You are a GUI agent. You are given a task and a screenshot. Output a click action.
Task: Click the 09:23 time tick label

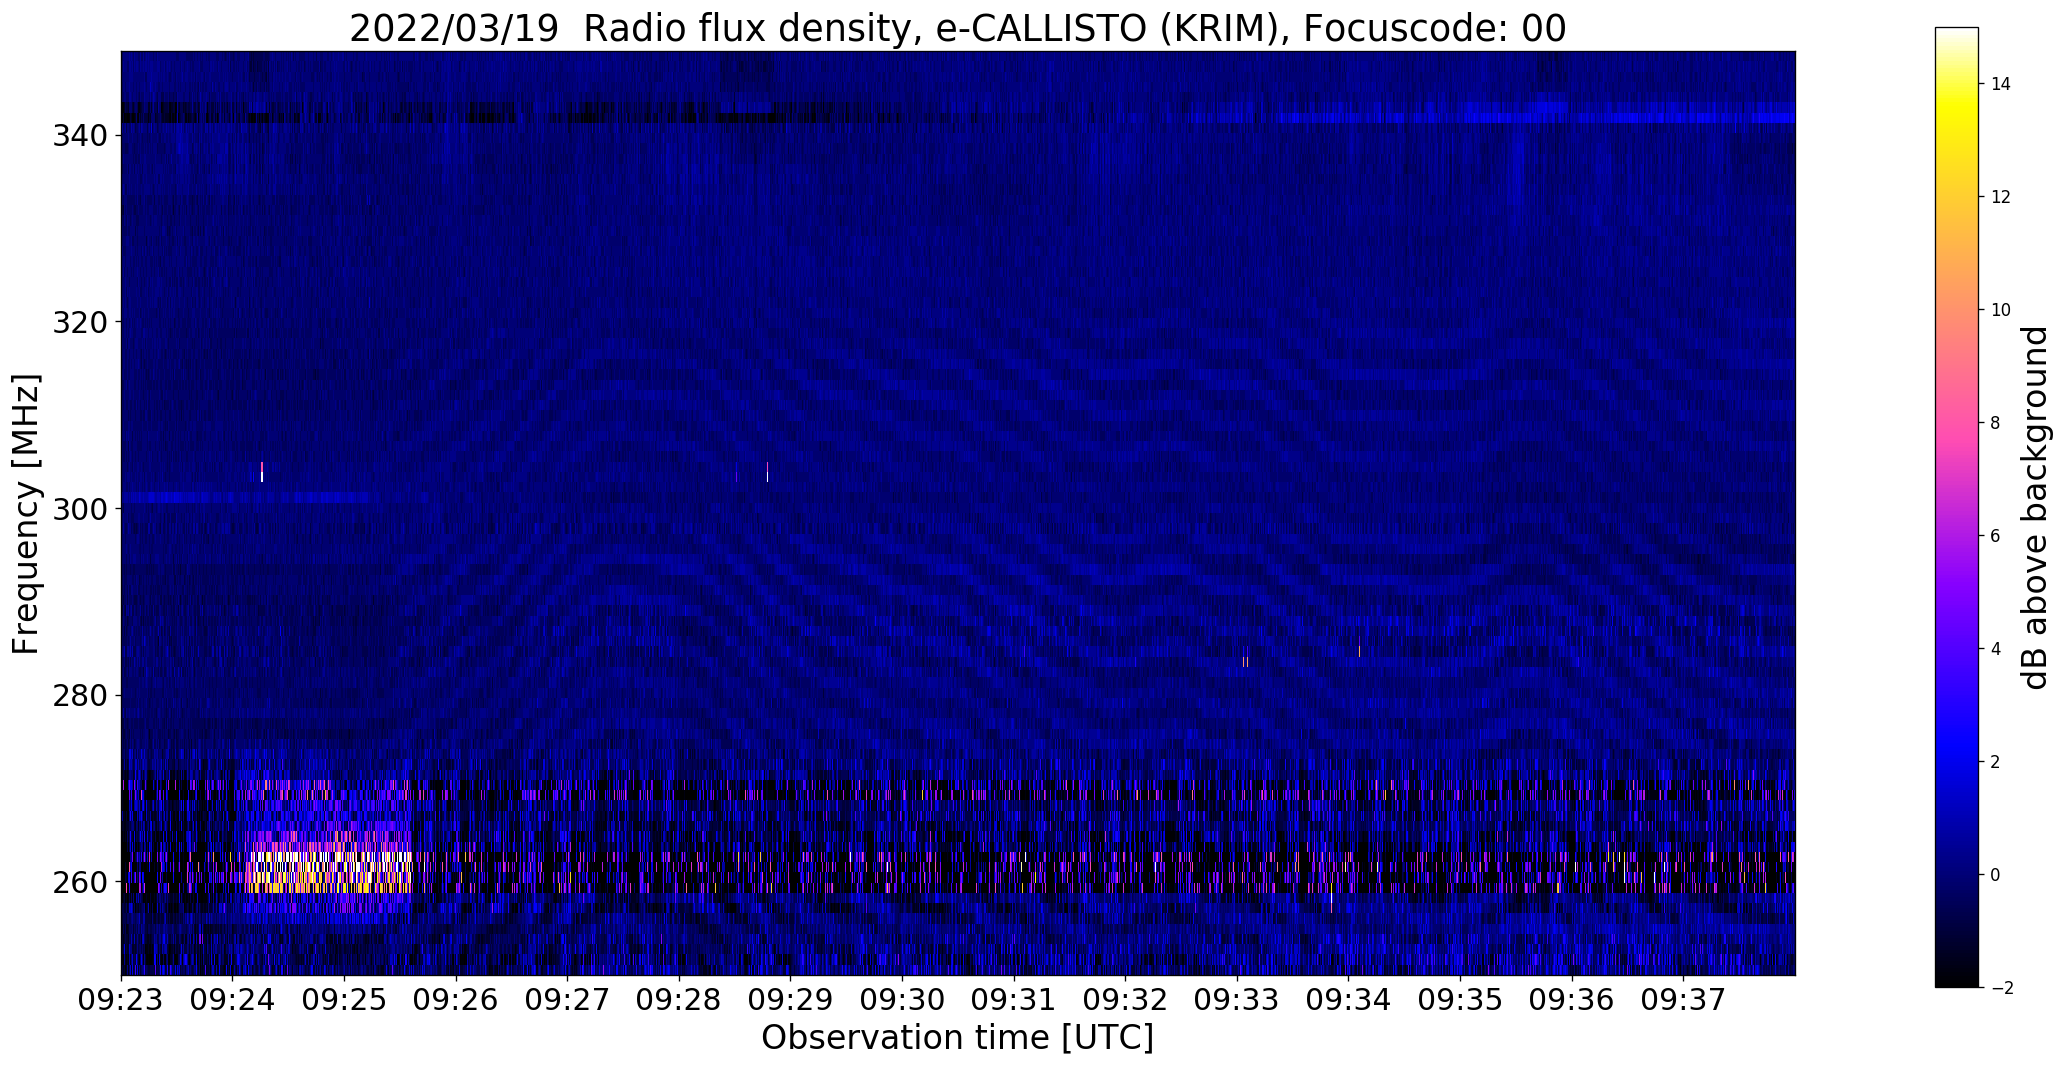click(121, 1000)
